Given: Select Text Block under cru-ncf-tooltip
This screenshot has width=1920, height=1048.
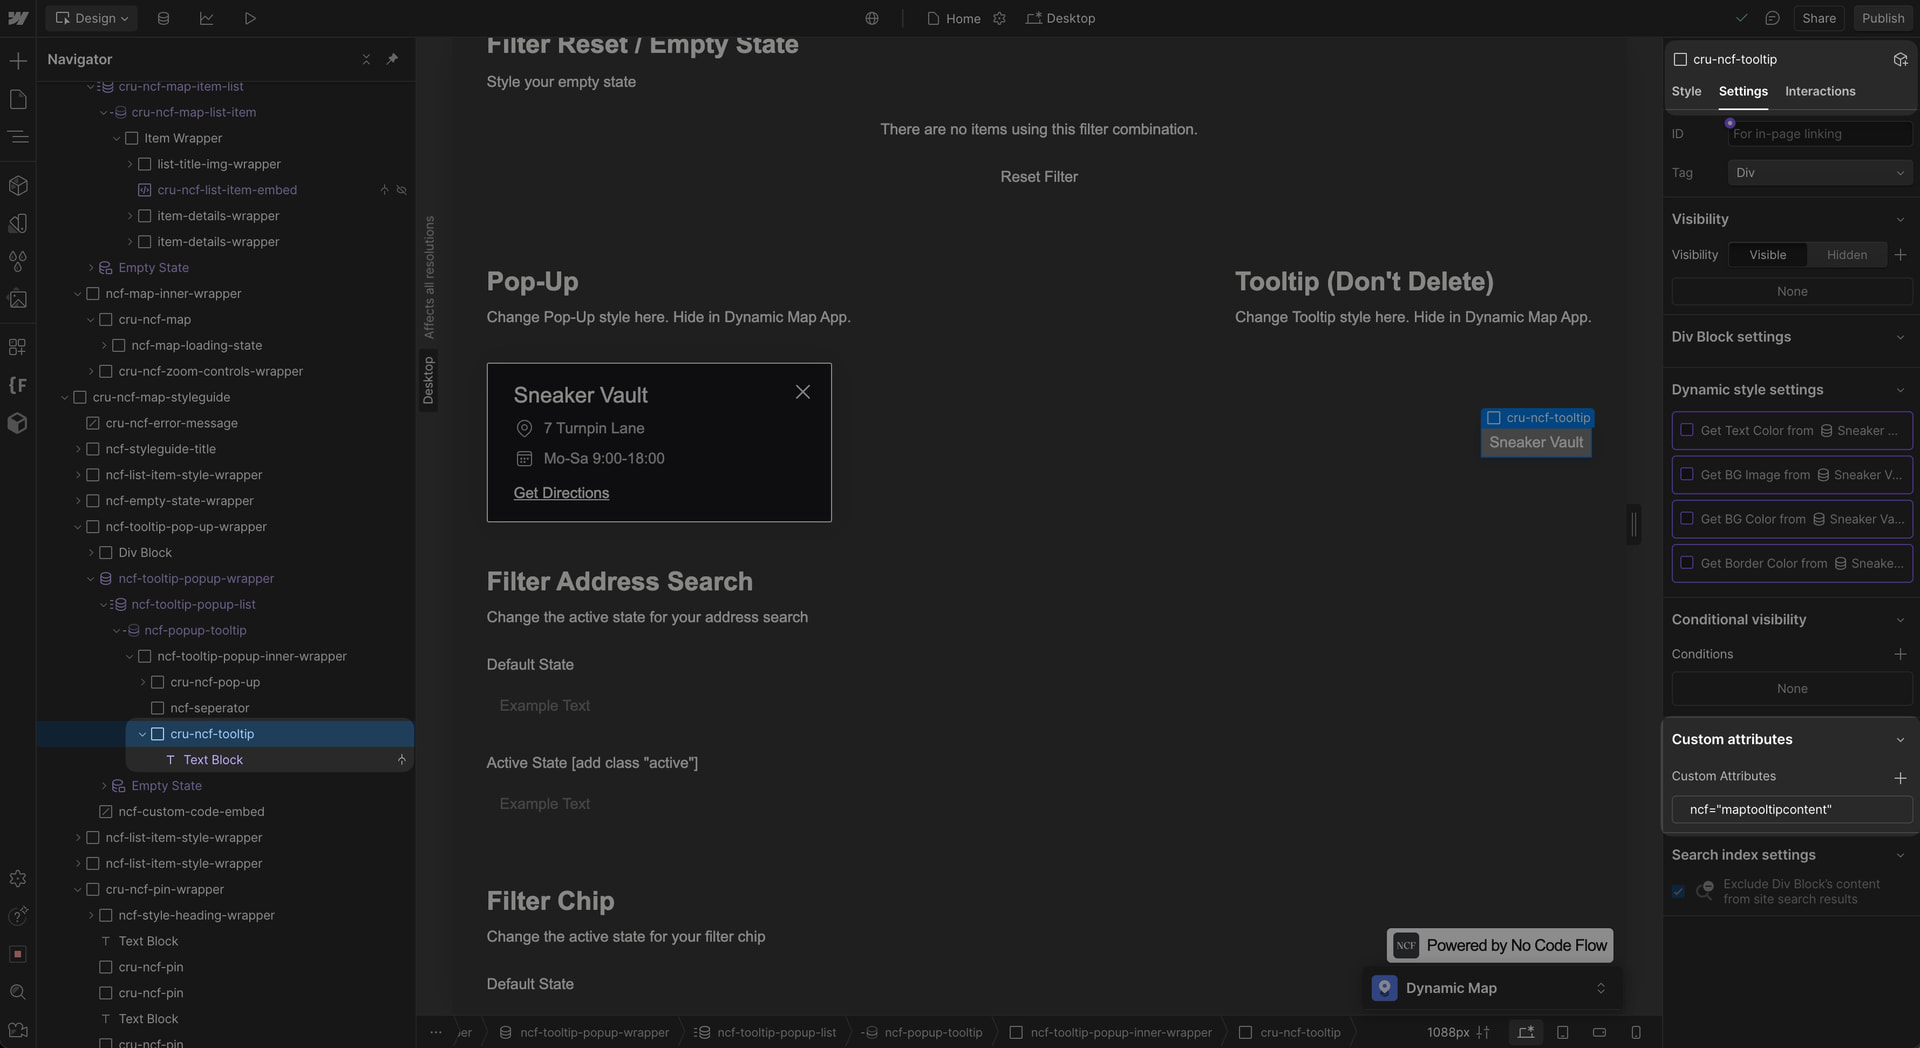Looking at the screenshot, I should click(x=212, y=760).
